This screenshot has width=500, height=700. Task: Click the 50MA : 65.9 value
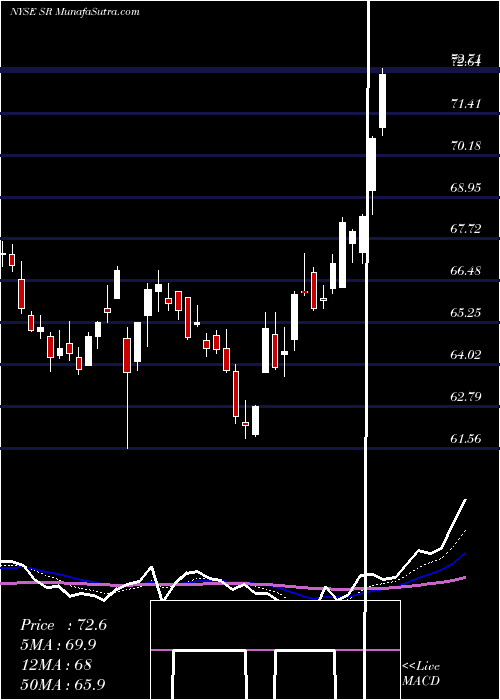63,684
